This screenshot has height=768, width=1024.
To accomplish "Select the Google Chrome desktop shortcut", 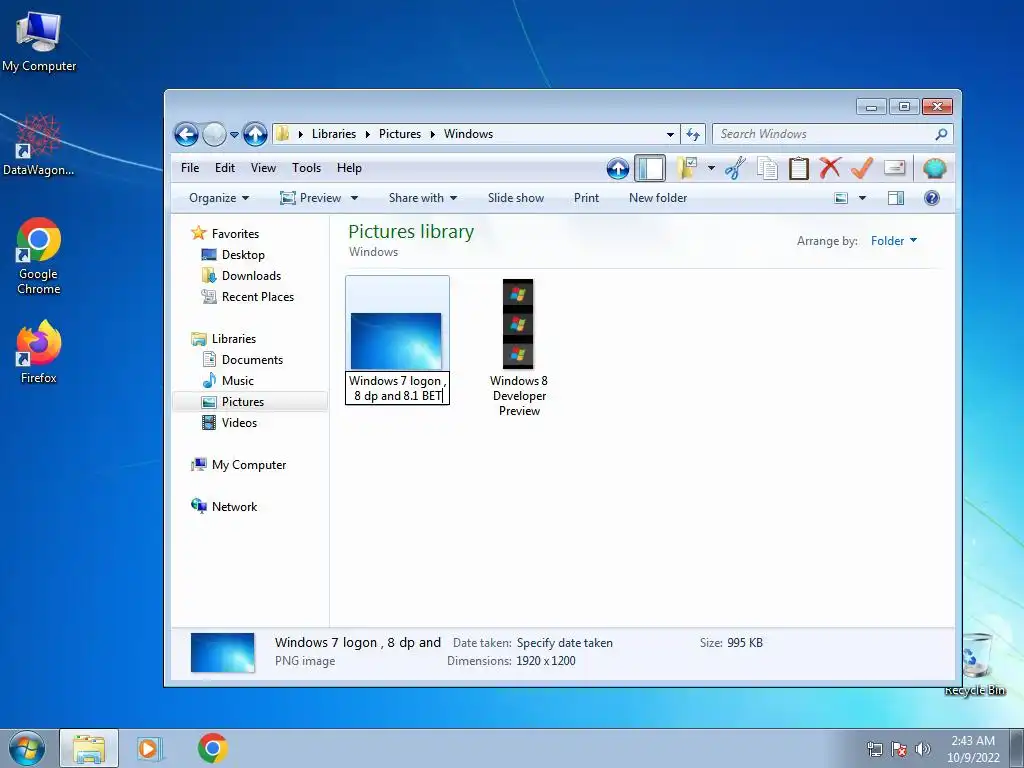I will (39, 256).
